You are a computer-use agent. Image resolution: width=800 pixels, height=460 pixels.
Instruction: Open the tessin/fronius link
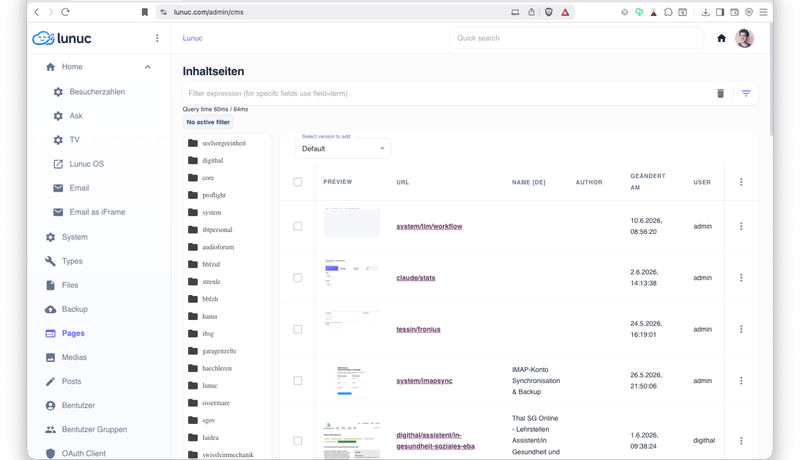click(x=418, y=329)
